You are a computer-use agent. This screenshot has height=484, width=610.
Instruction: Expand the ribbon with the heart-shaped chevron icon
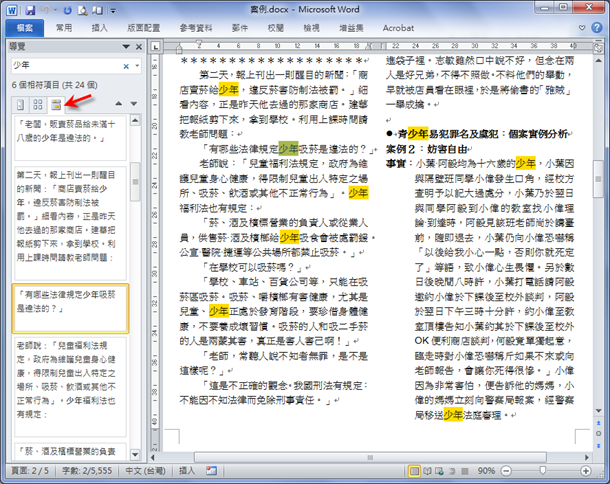pos(582,28)
